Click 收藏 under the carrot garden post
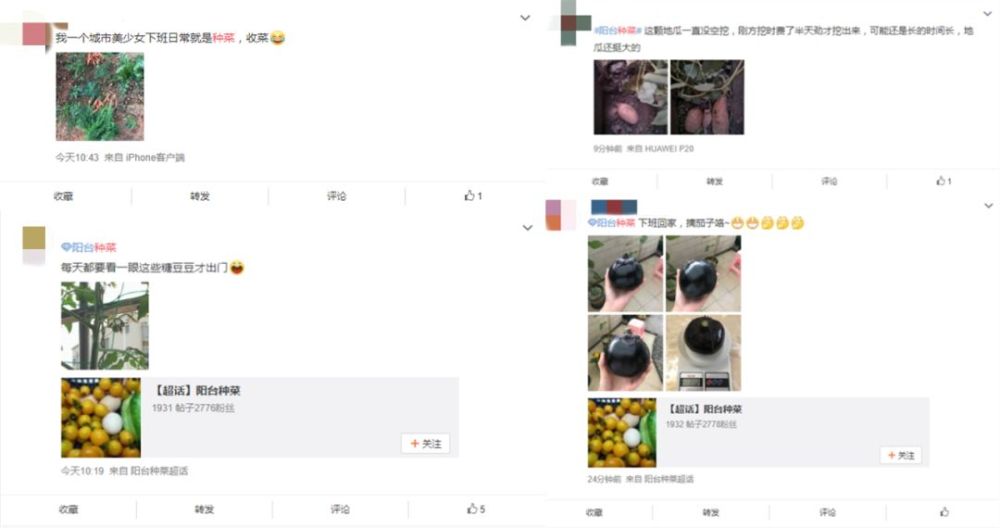 [x=63, y=196]
